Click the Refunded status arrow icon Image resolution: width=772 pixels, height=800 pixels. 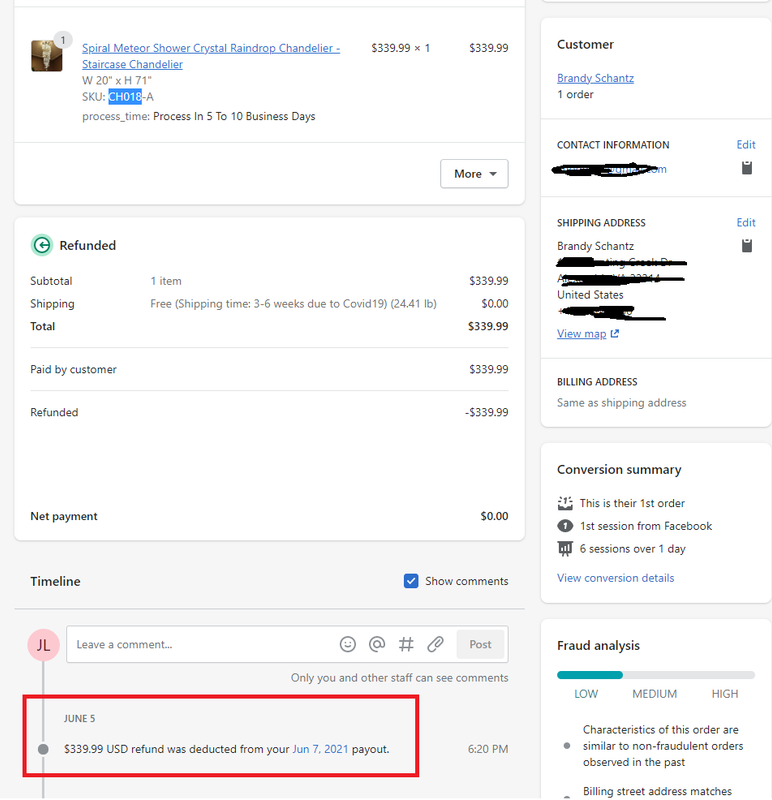point(42,245)
